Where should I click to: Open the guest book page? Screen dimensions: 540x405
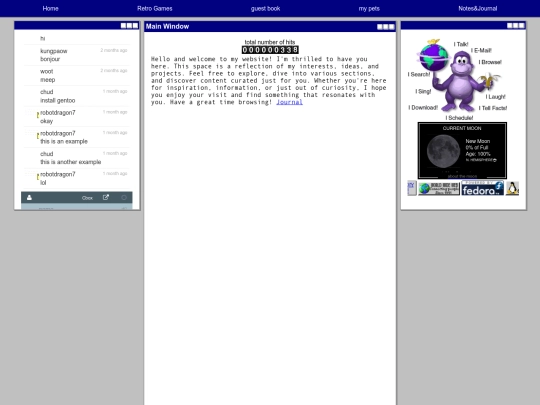[265, 9]
